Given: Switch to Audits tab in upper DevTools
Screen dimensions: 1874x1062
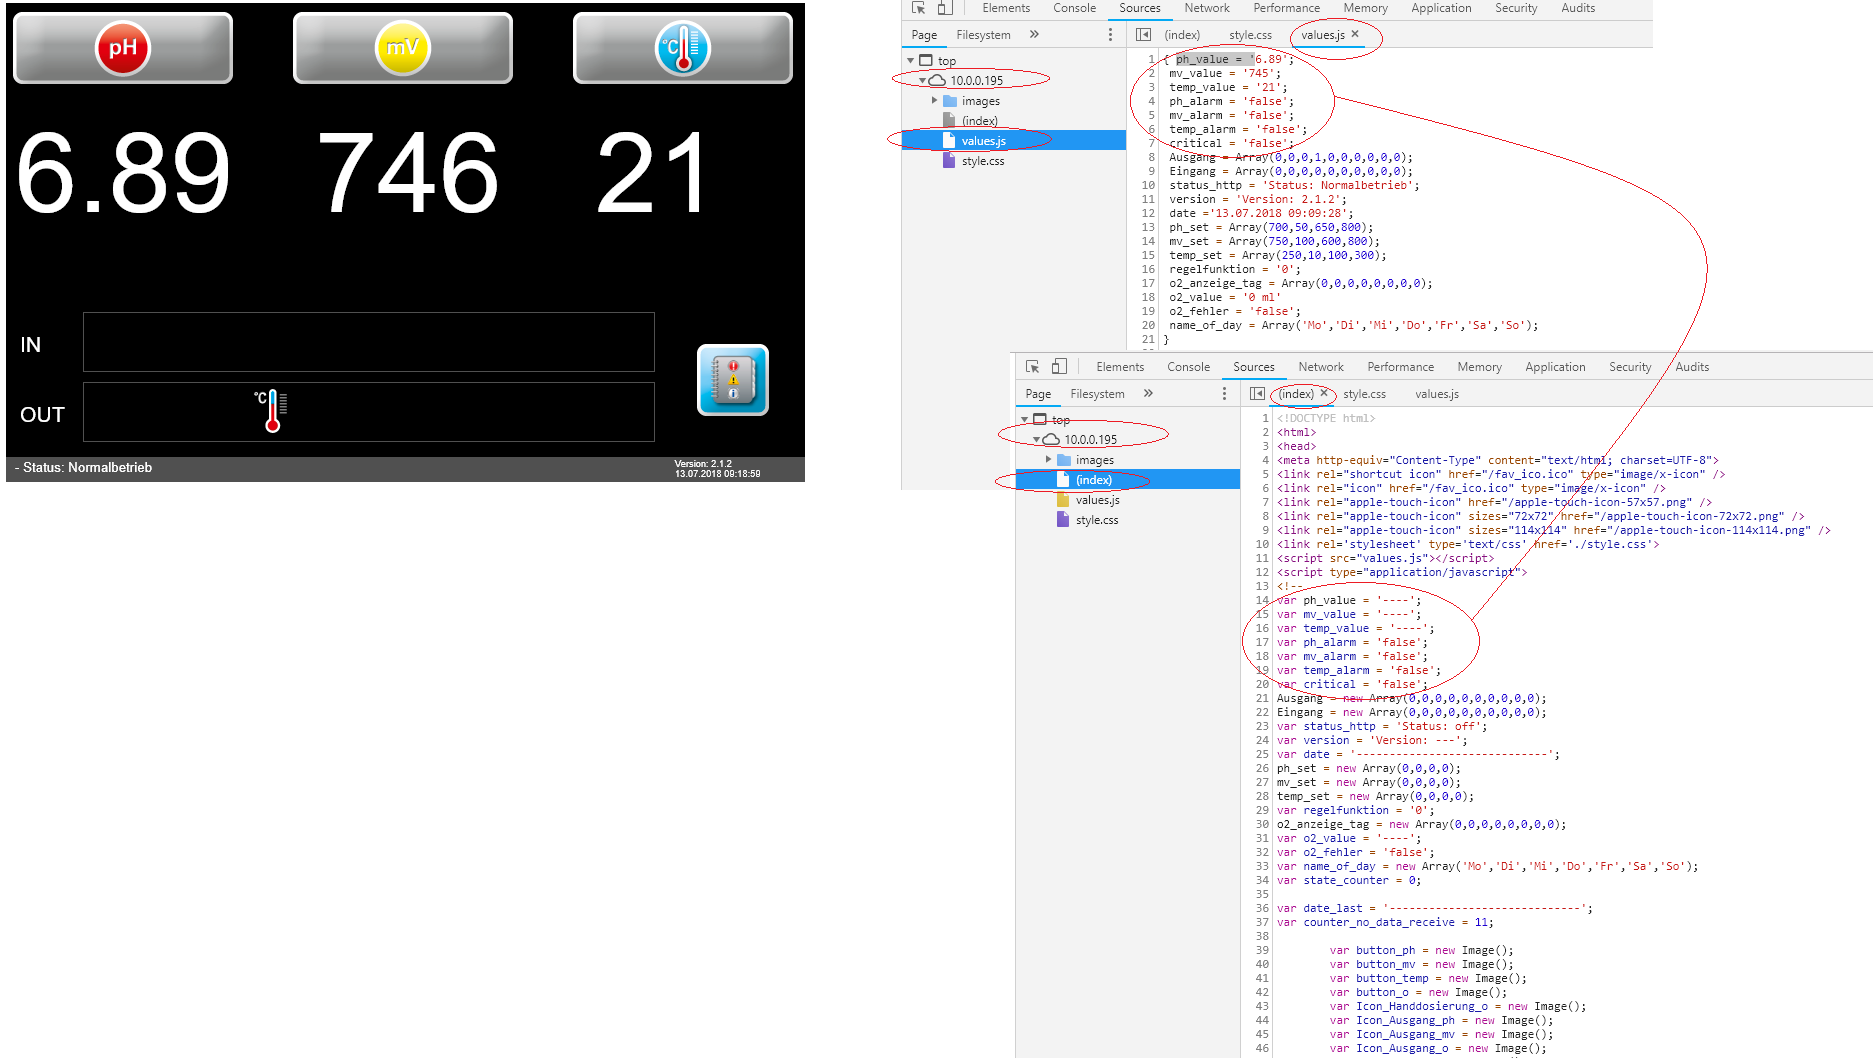Looking at the screenshot, I should coord(1578,8).
